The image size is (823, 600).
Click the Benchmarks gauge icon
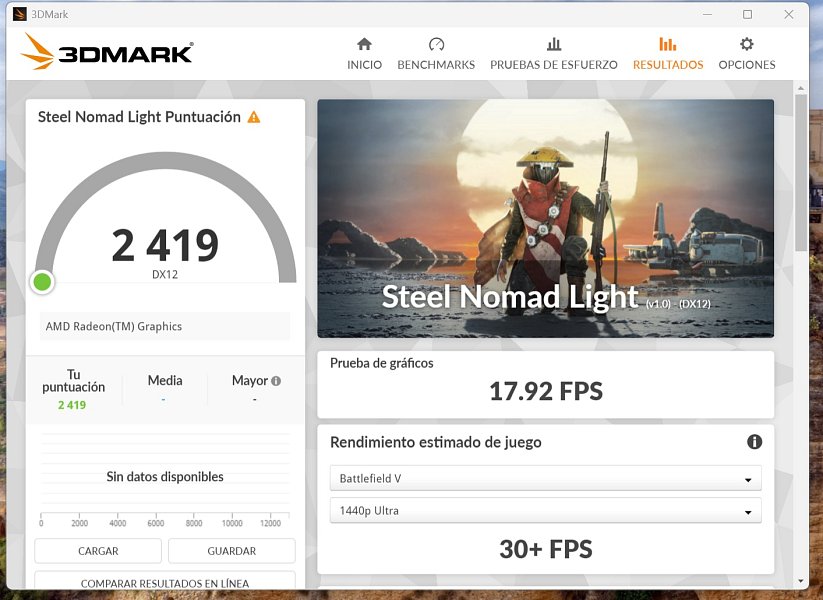436,44
